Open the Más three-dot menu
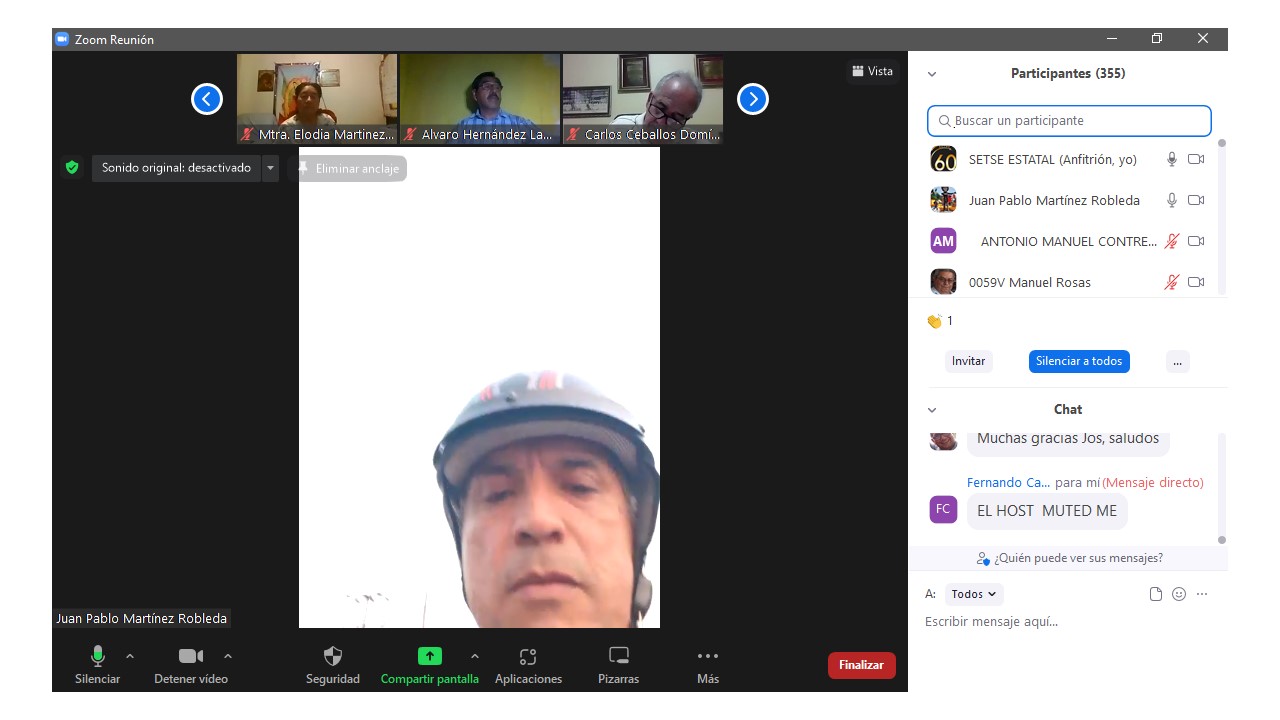Image resolution: width=1280 pixels, height=720 pixels. [x=708, y=665]
